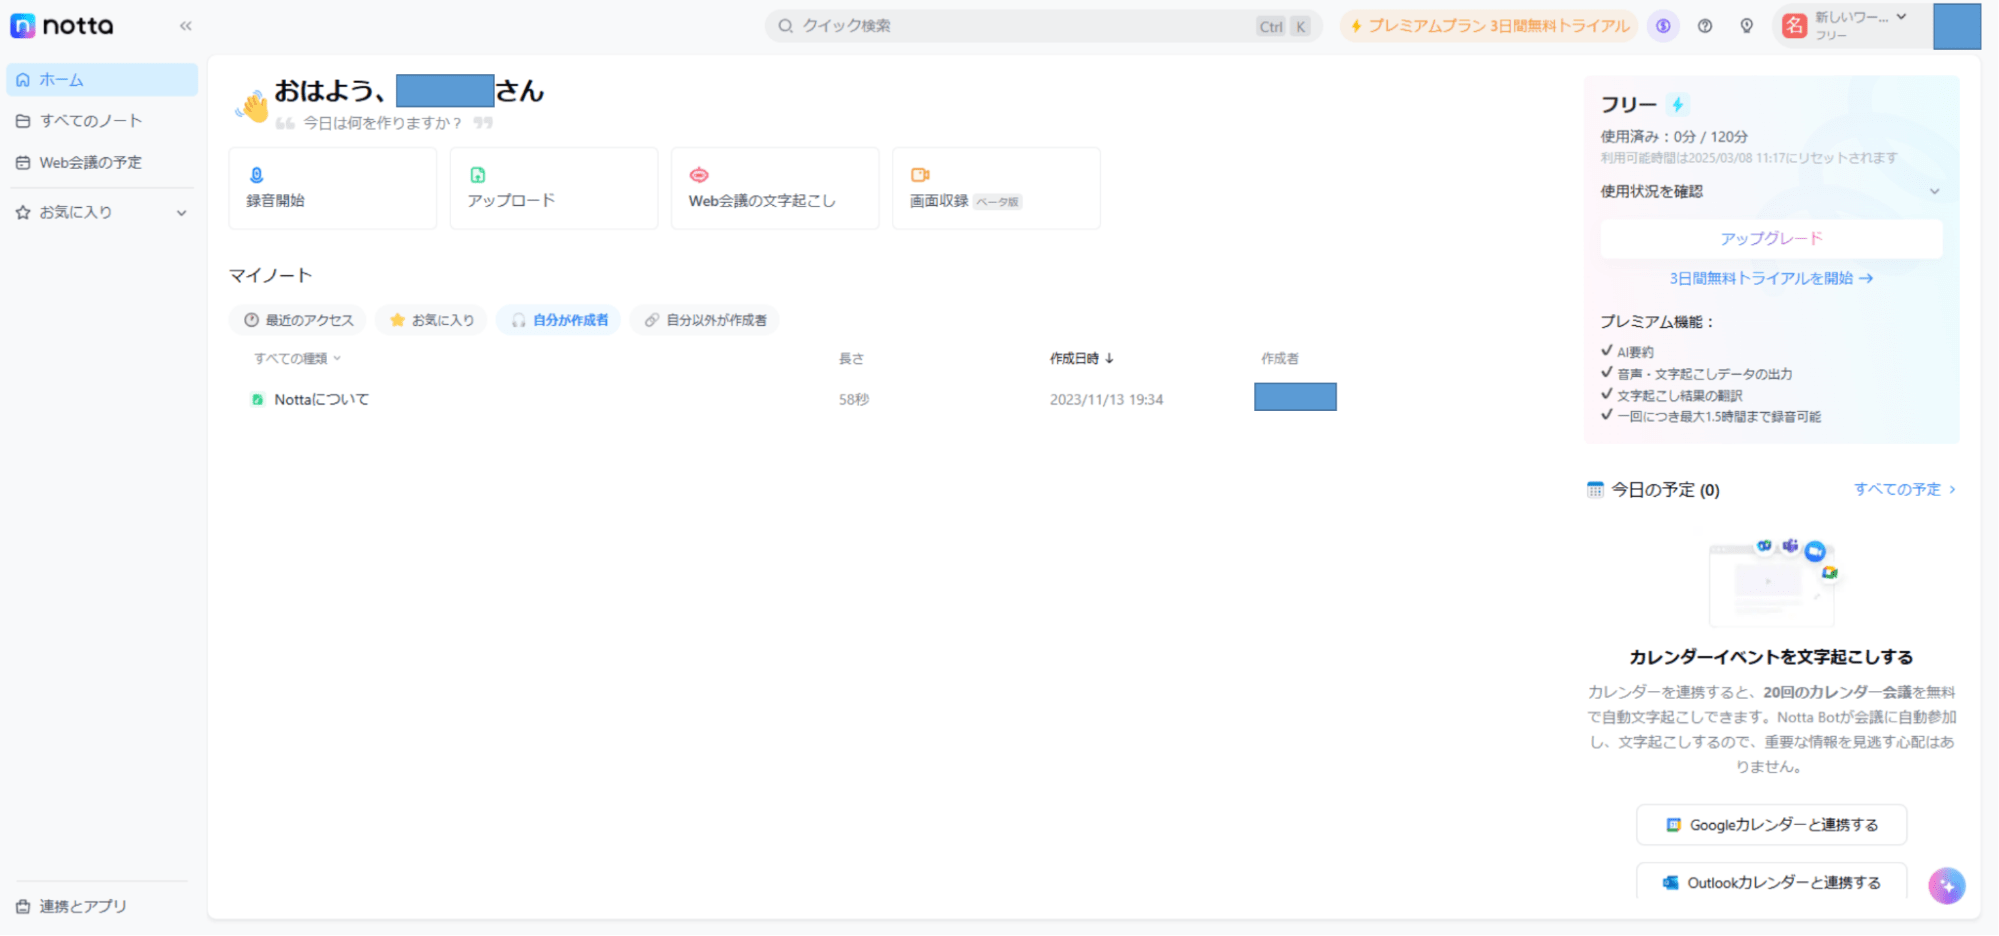Click Googleカレンダーと連携する button
Image resolution: width=1999 pixels, height=936 pixels.
tap(1771, 825)
